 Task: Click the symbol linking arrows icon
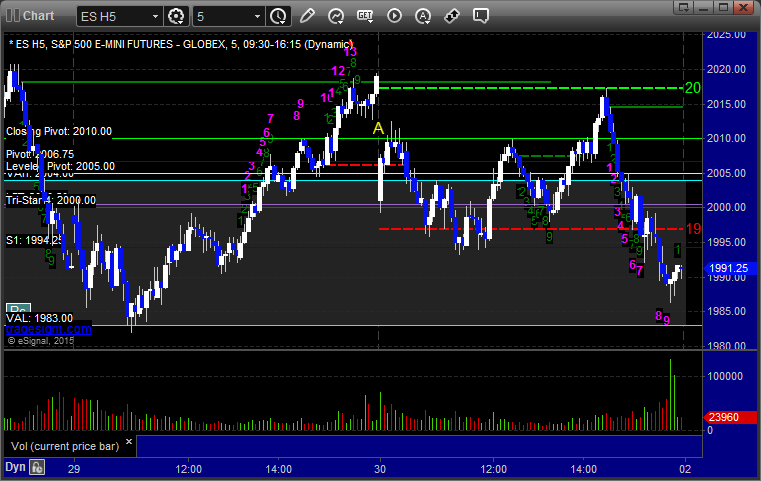click(x=452, y=16)
